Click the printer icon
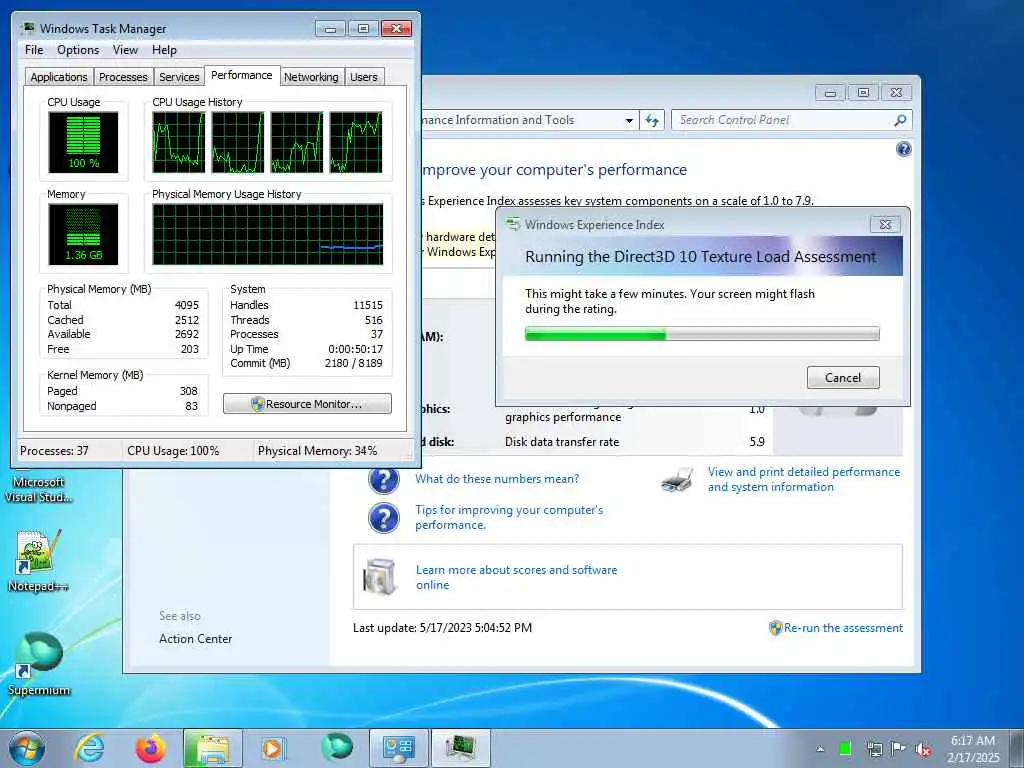Image resolution: width=1024 pixels, height=768 pixels. pos(677,479)
